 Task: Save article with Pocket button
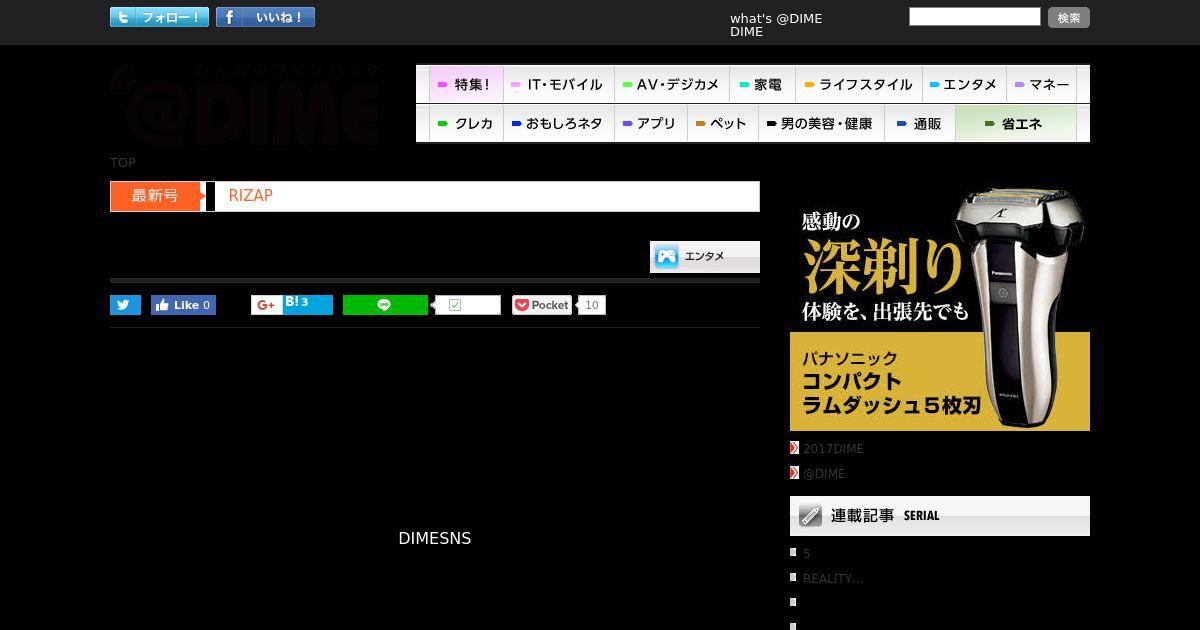click(541, 305)
